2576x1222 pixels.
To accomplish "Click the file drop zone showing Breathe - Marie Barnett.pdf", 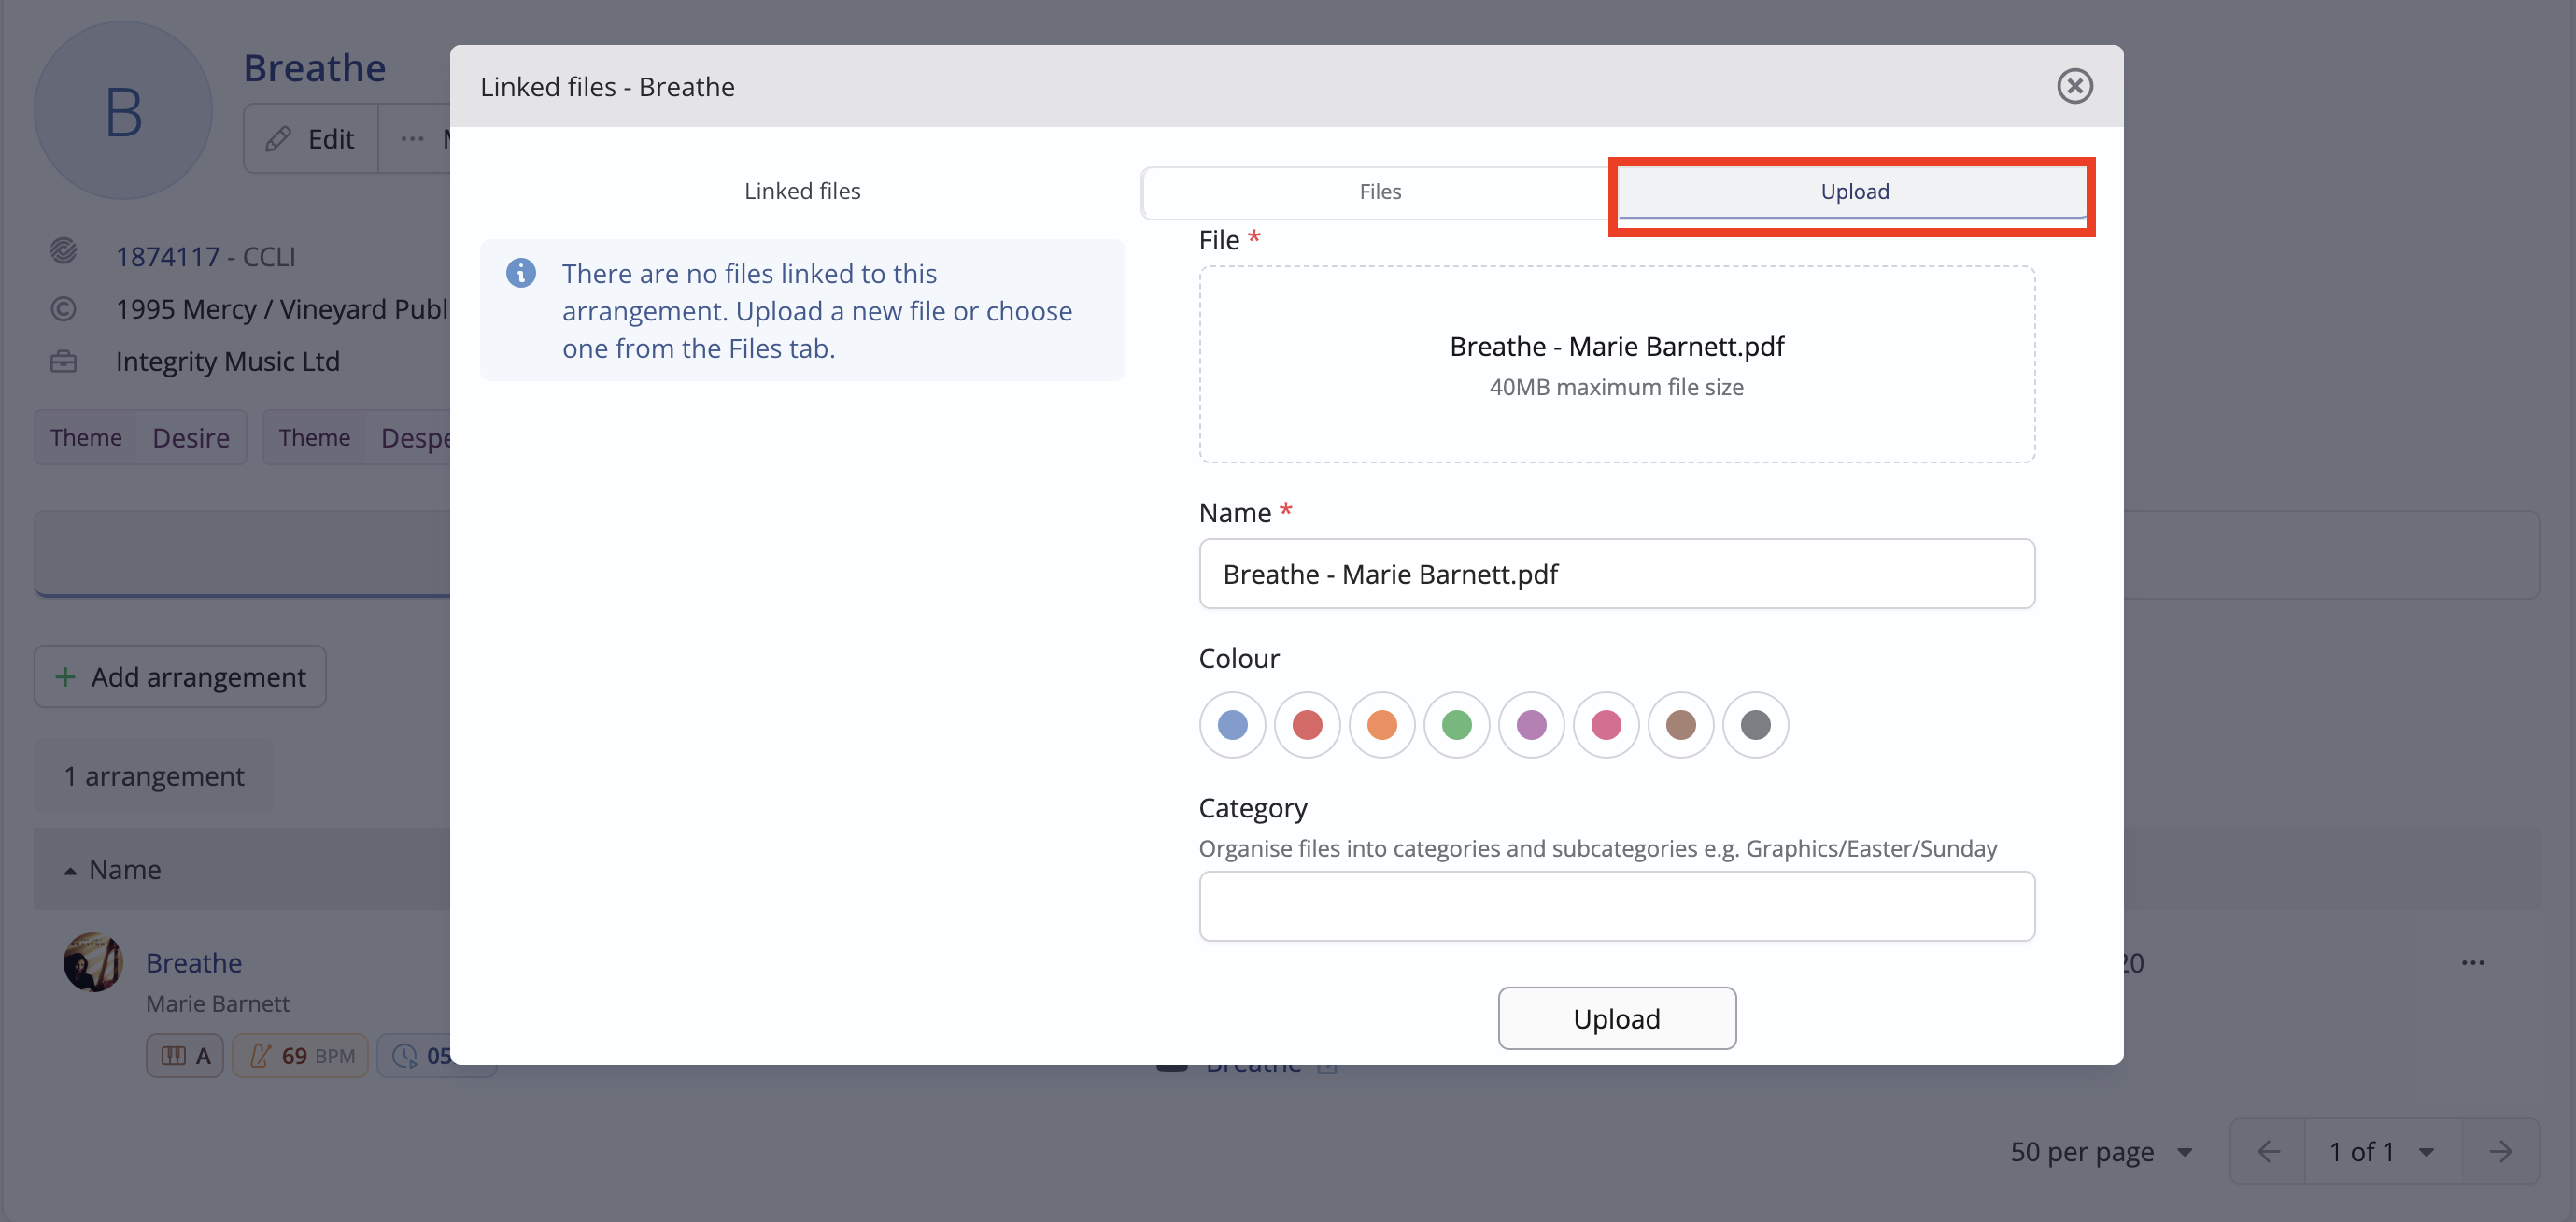I will coord(1616,364).
